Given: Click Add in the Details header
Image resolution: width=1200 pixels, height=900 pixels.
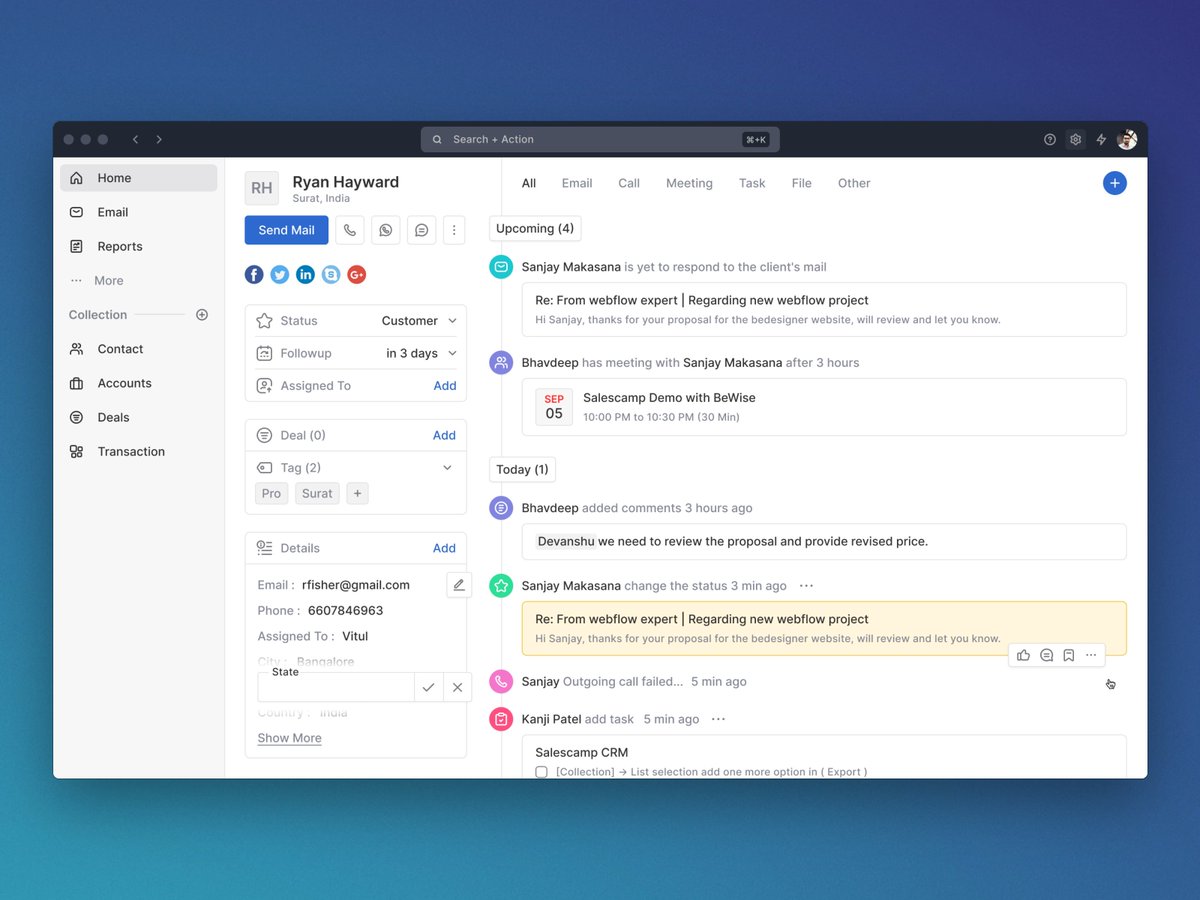Looking at the screenshot, I should pos(444,548).
